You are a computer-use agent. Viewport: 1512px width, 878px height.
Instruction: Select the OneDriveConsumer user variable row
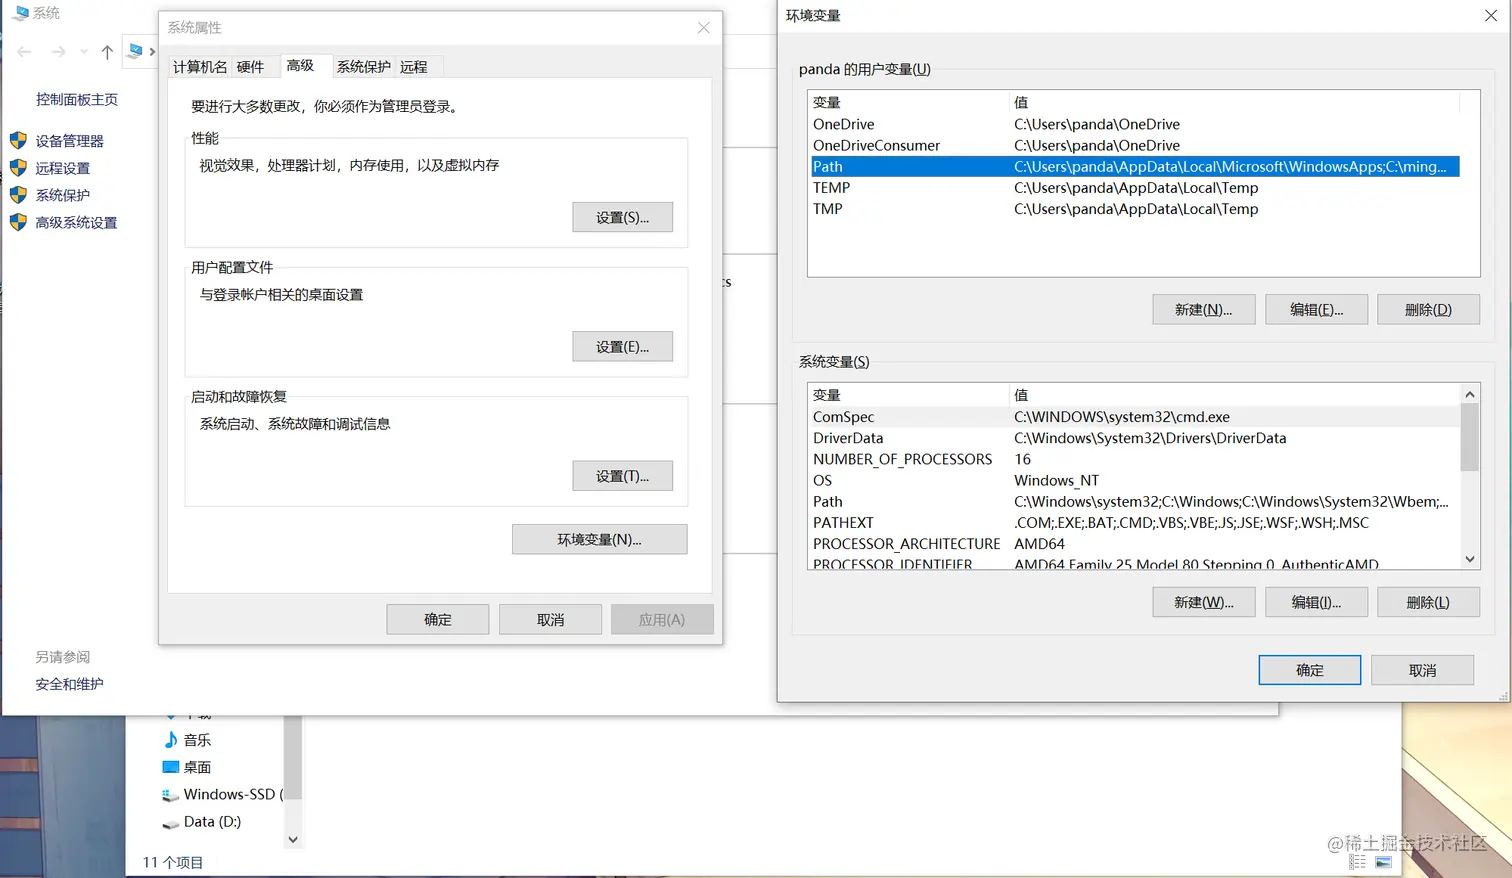tap(1135, 145)
